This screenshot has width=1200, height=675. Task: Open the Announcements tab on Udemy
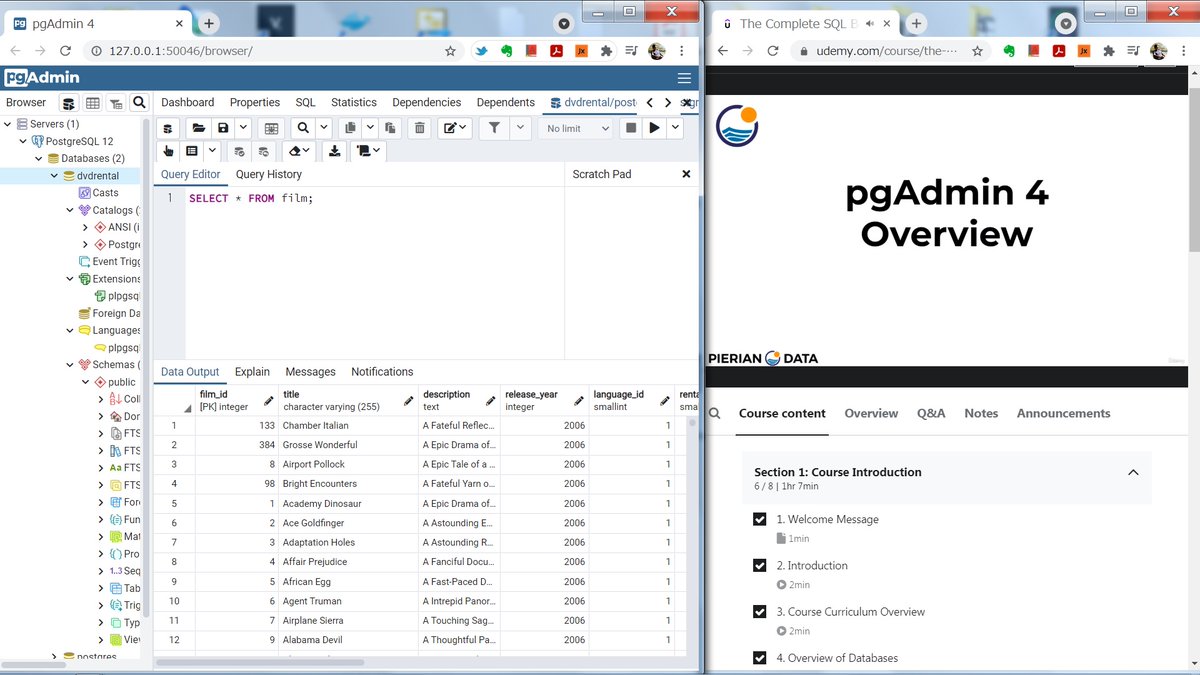1063,413
